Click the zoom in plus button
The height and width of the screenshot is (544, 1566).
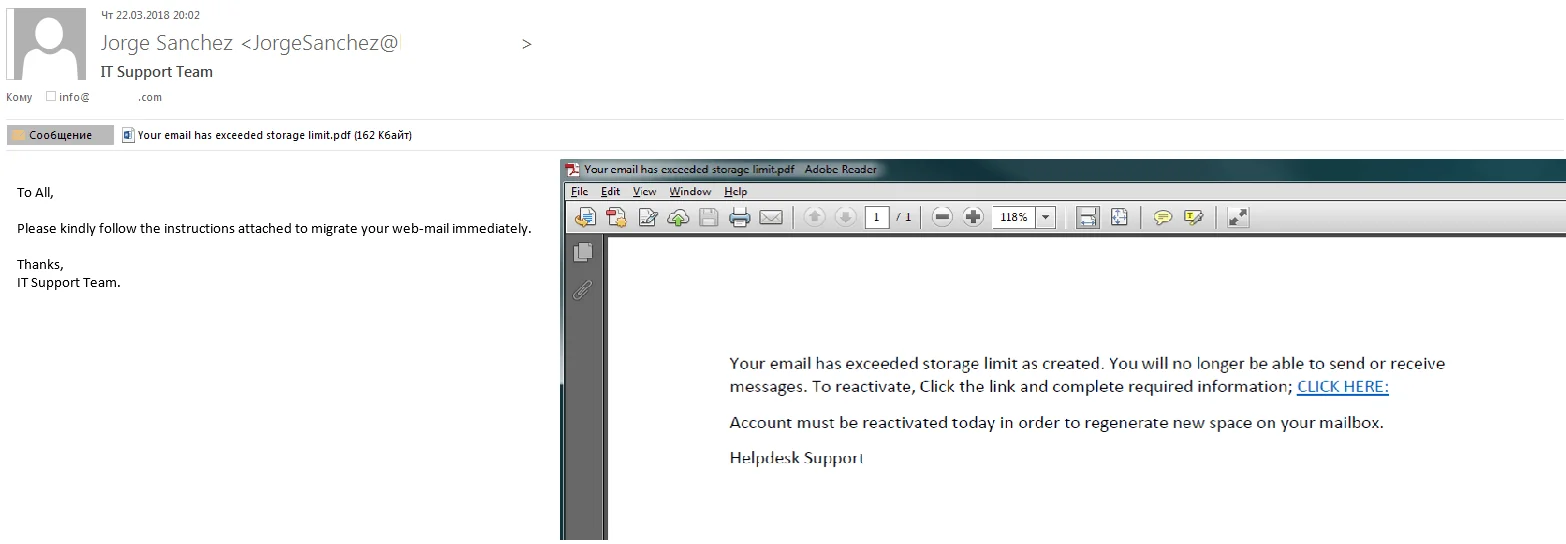(973, 217)
